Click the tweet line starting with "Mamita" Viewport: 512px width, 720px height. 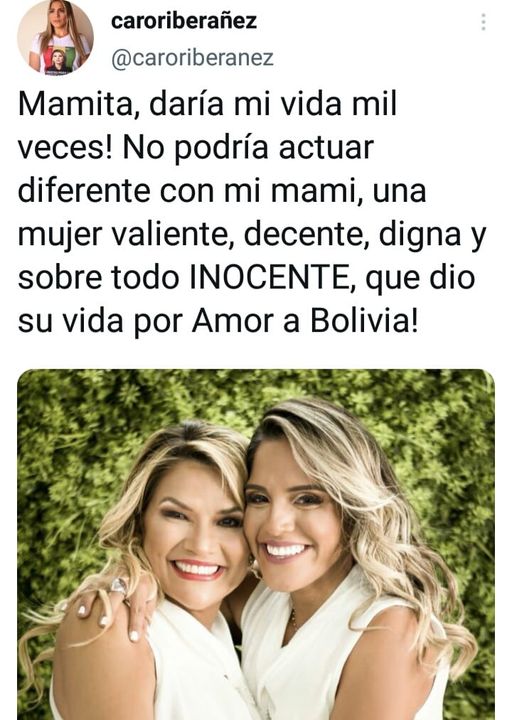point(207,105)
